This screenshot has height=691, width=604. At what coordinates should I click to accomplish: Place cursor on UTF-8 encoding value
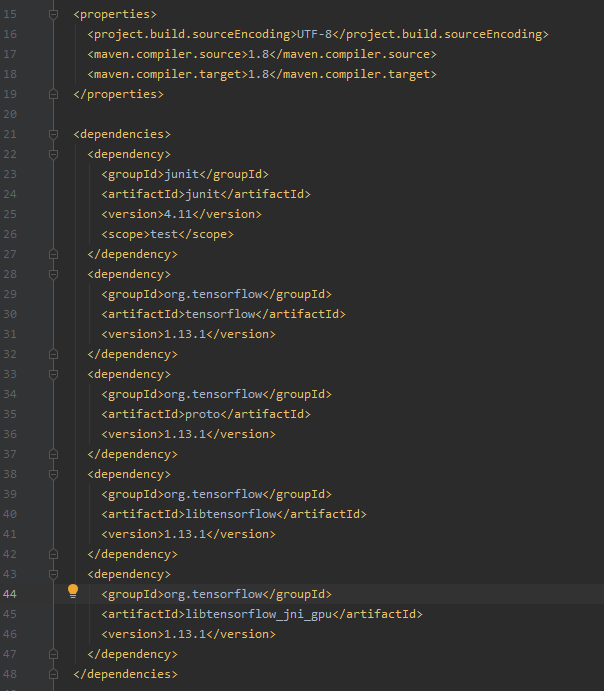tap(315, 34)
